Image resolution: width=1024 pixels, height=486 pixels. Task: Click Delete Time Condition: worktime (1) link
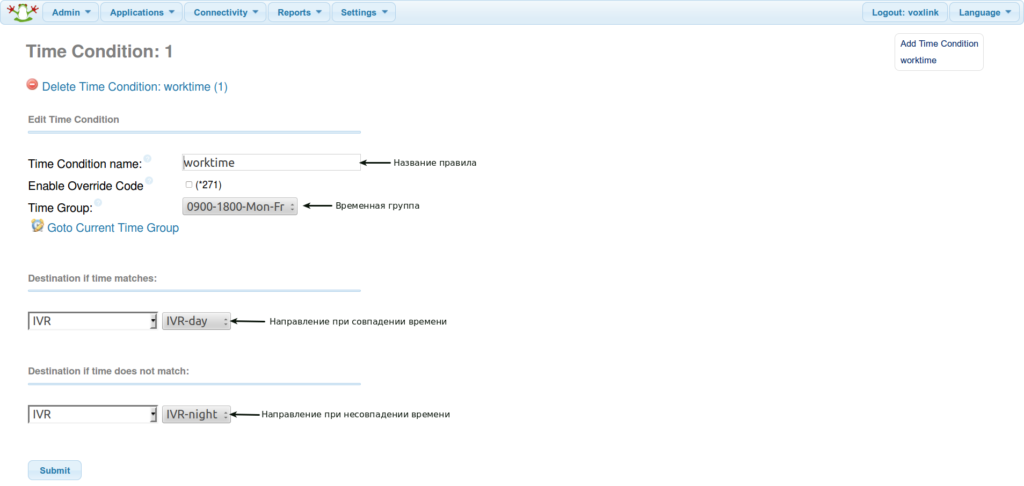pyautogui.click(x=135, y=86)
